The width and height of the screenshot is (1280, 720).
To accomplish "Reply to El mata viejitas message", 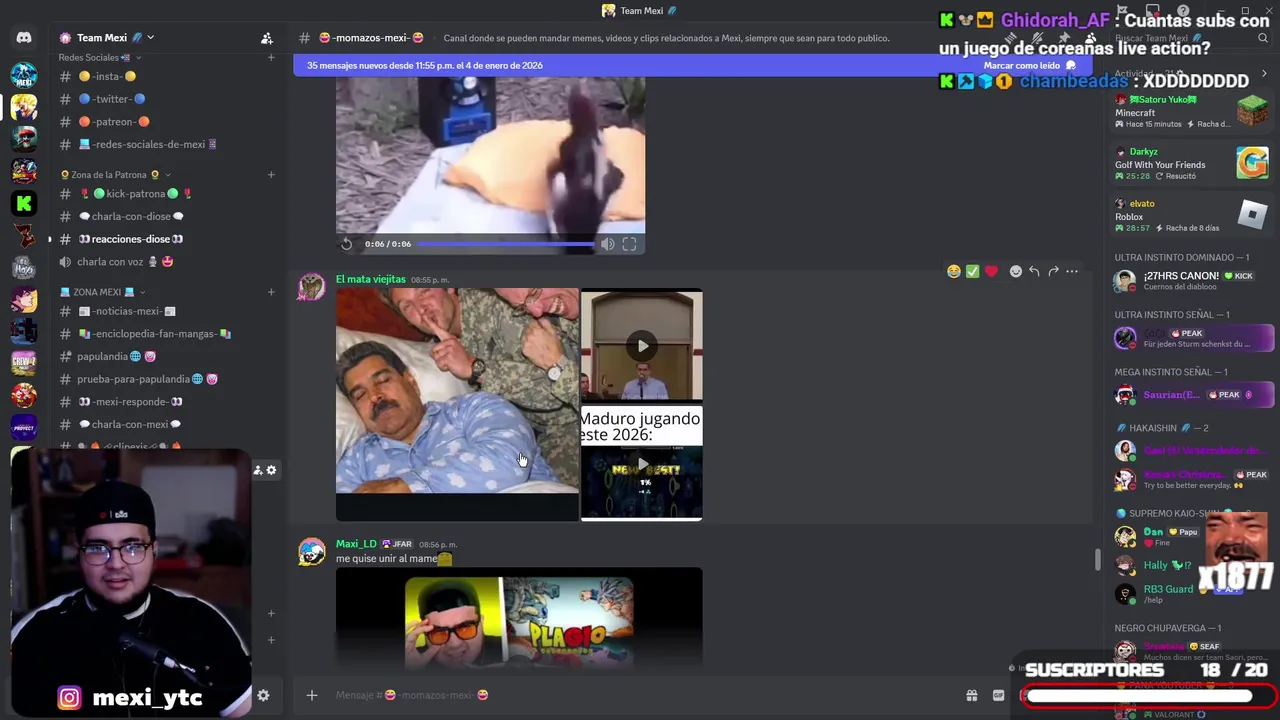I will click(1034, 271).
